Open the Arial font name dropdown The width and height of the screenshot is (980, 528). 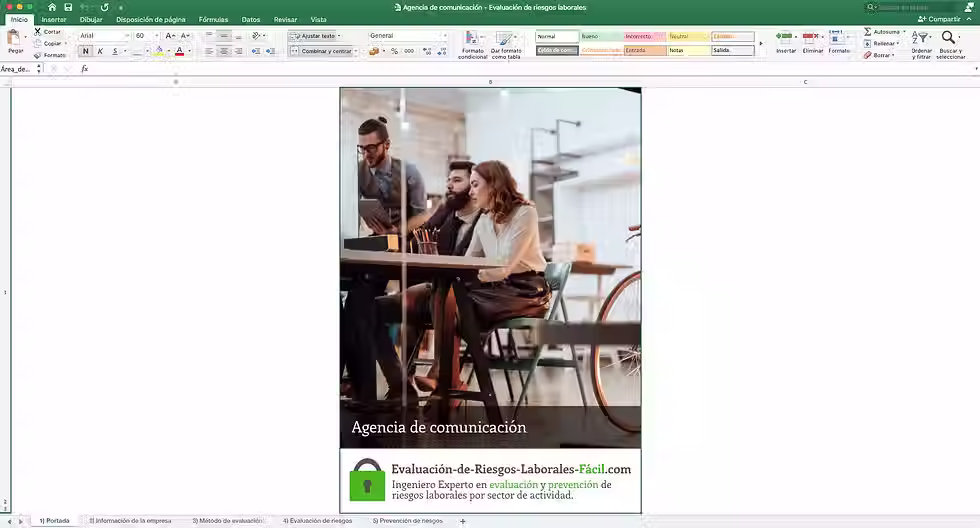[127, 36]
